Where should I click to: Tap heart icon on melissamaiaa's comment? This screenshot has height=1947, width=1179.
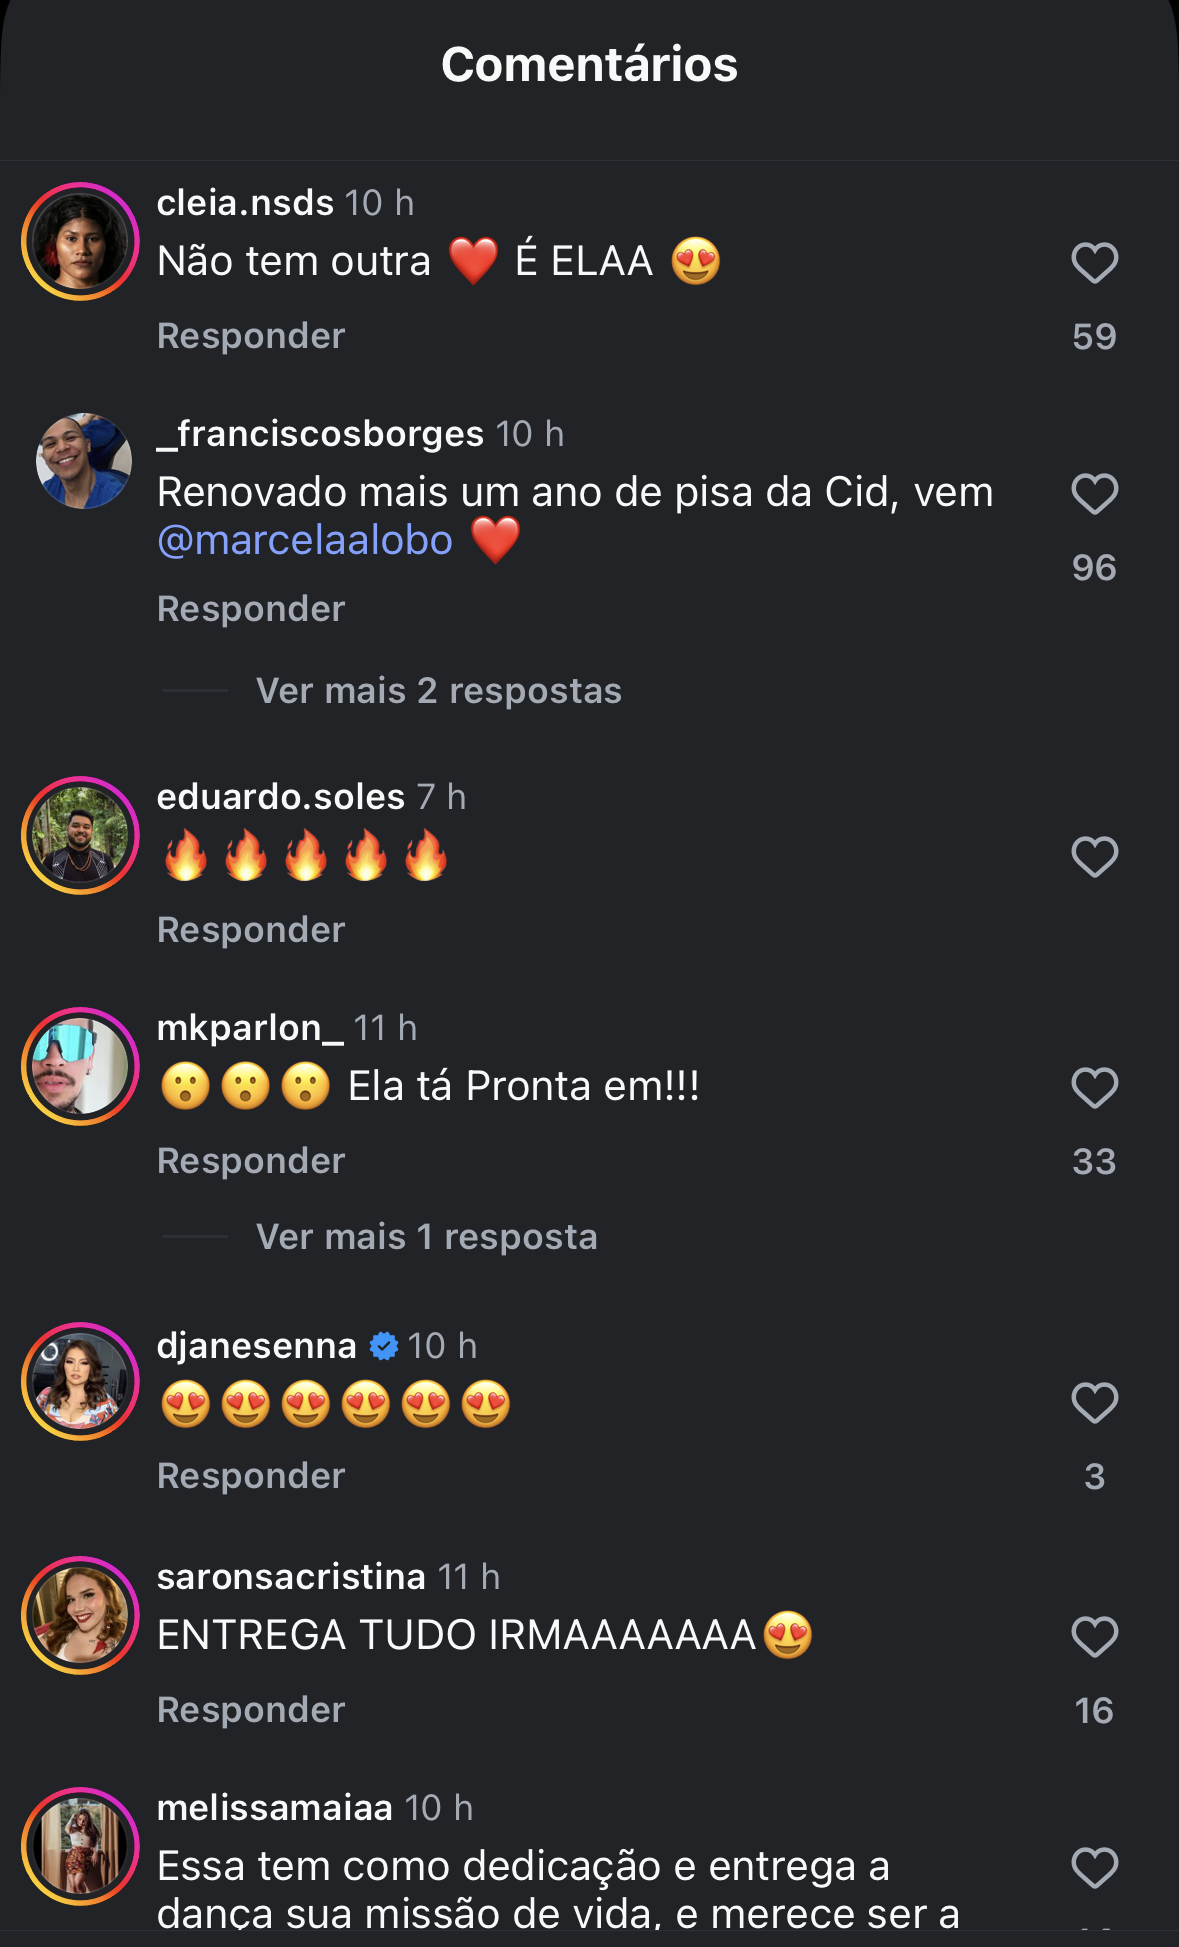point(1094,1868)
